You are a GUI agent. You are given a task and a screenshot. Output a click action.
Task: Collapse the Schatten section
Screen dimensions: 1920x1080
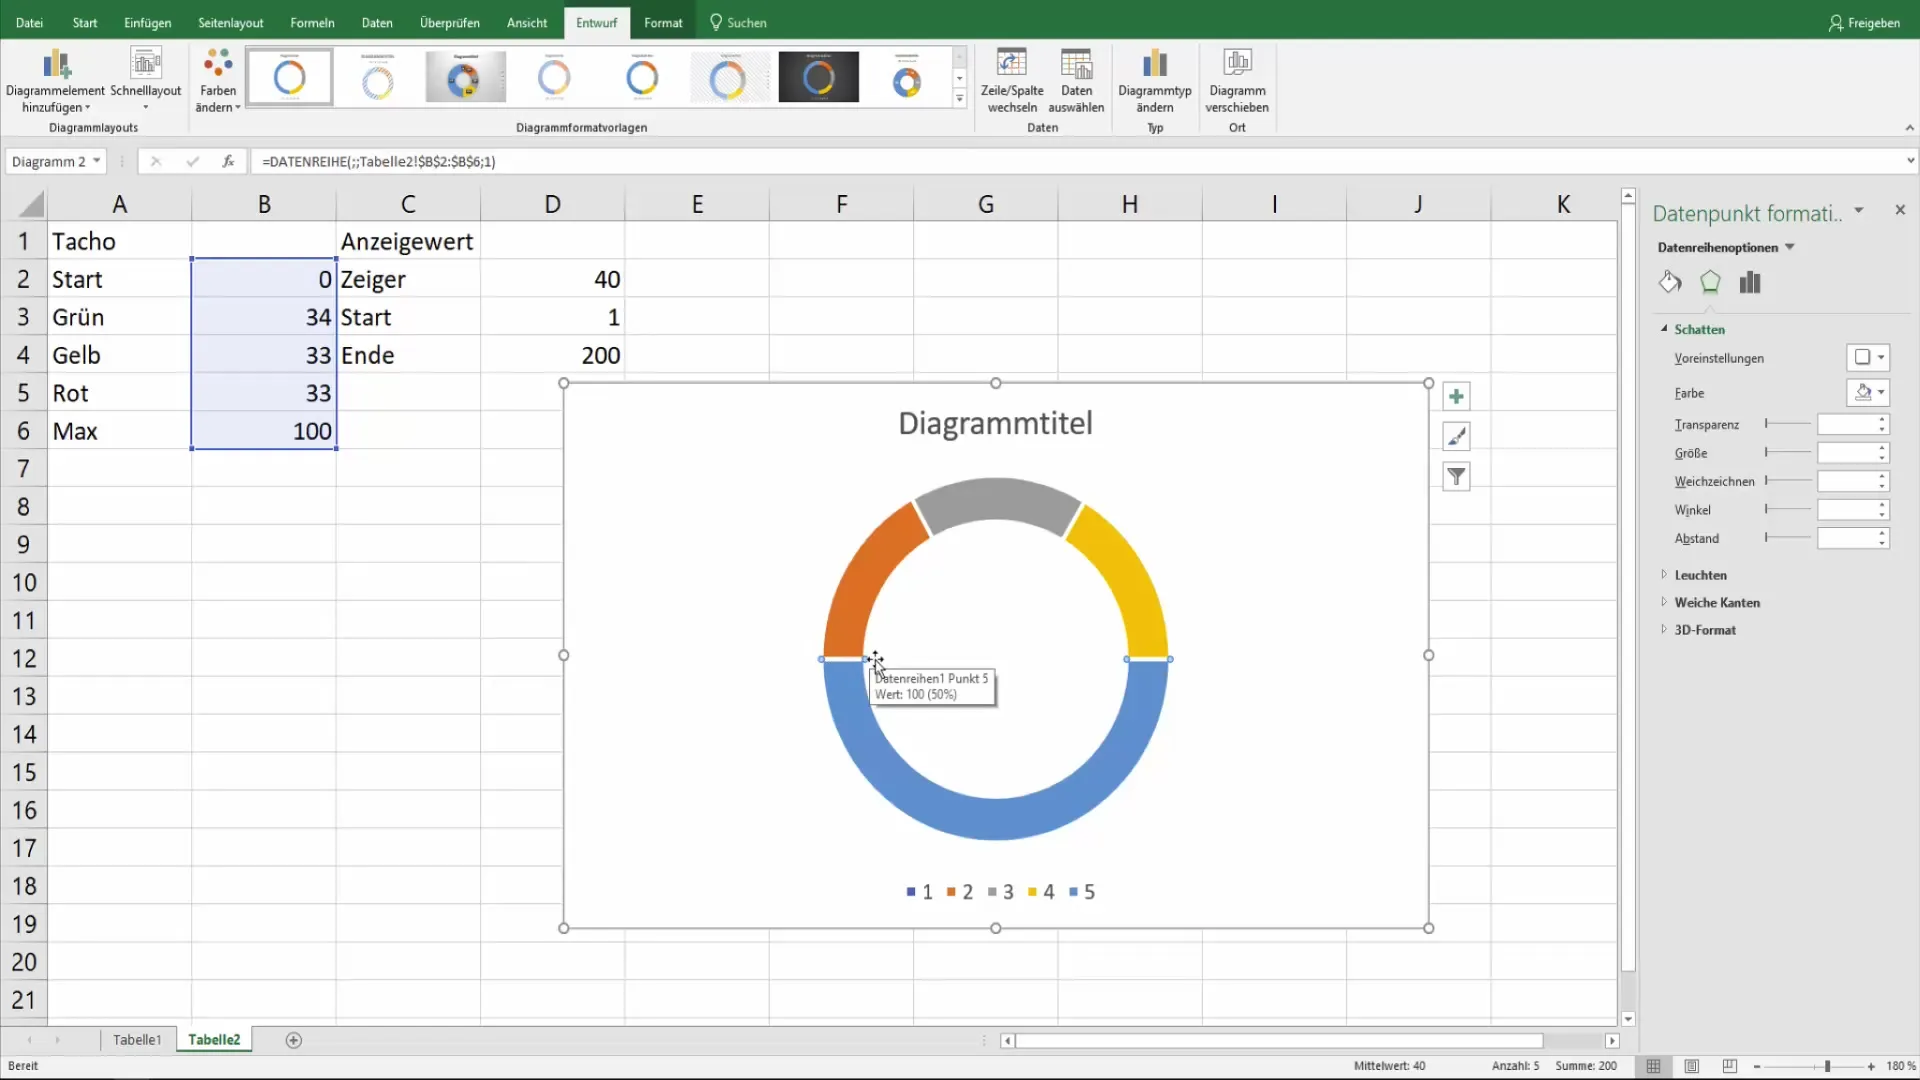tap(1664, 329)
